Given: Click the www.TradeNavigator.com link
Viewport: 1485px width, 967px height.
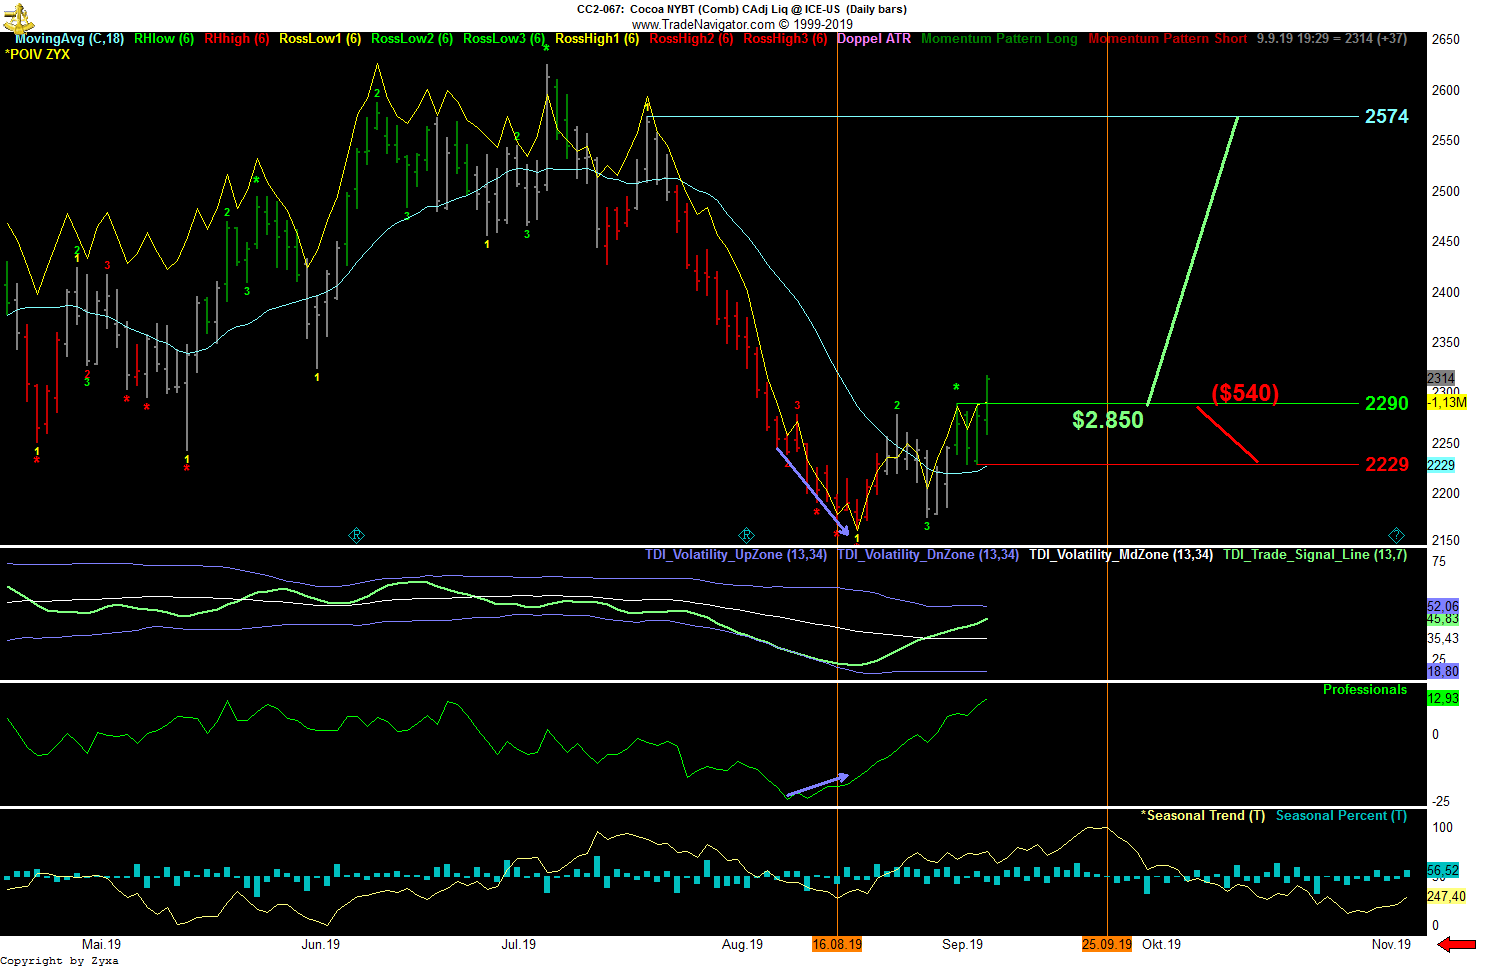Looking at the screenshot, I should pyautogui.click(x=703, y=24).
